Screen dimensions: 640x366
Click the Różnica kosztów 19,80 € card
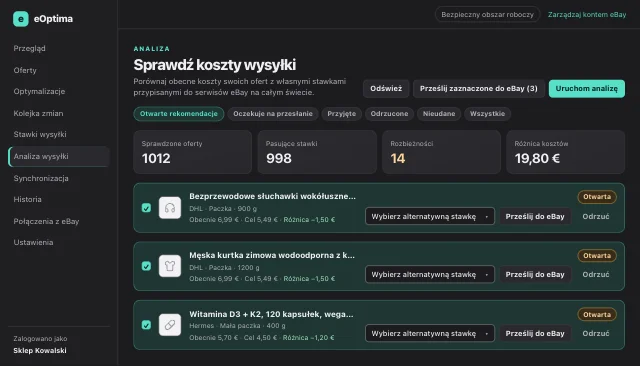coord(565,152)
